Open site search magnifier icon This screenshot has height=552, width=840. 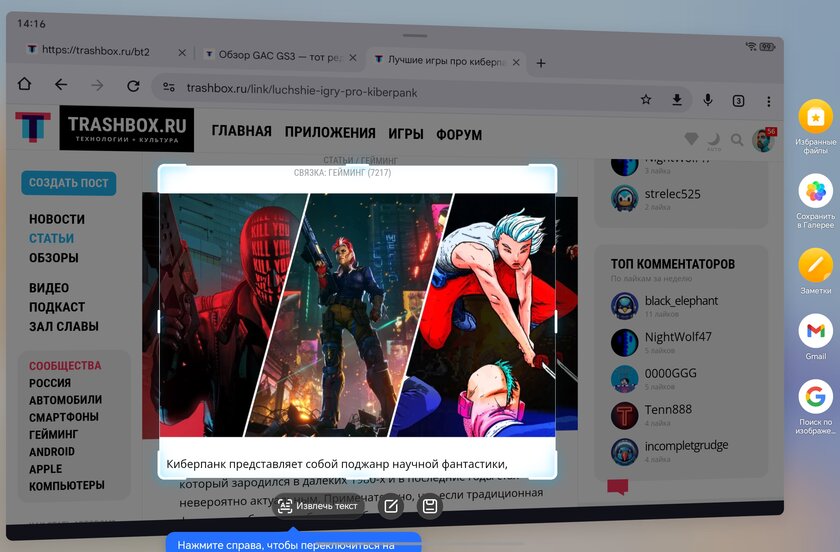click(x=737, y=140)
